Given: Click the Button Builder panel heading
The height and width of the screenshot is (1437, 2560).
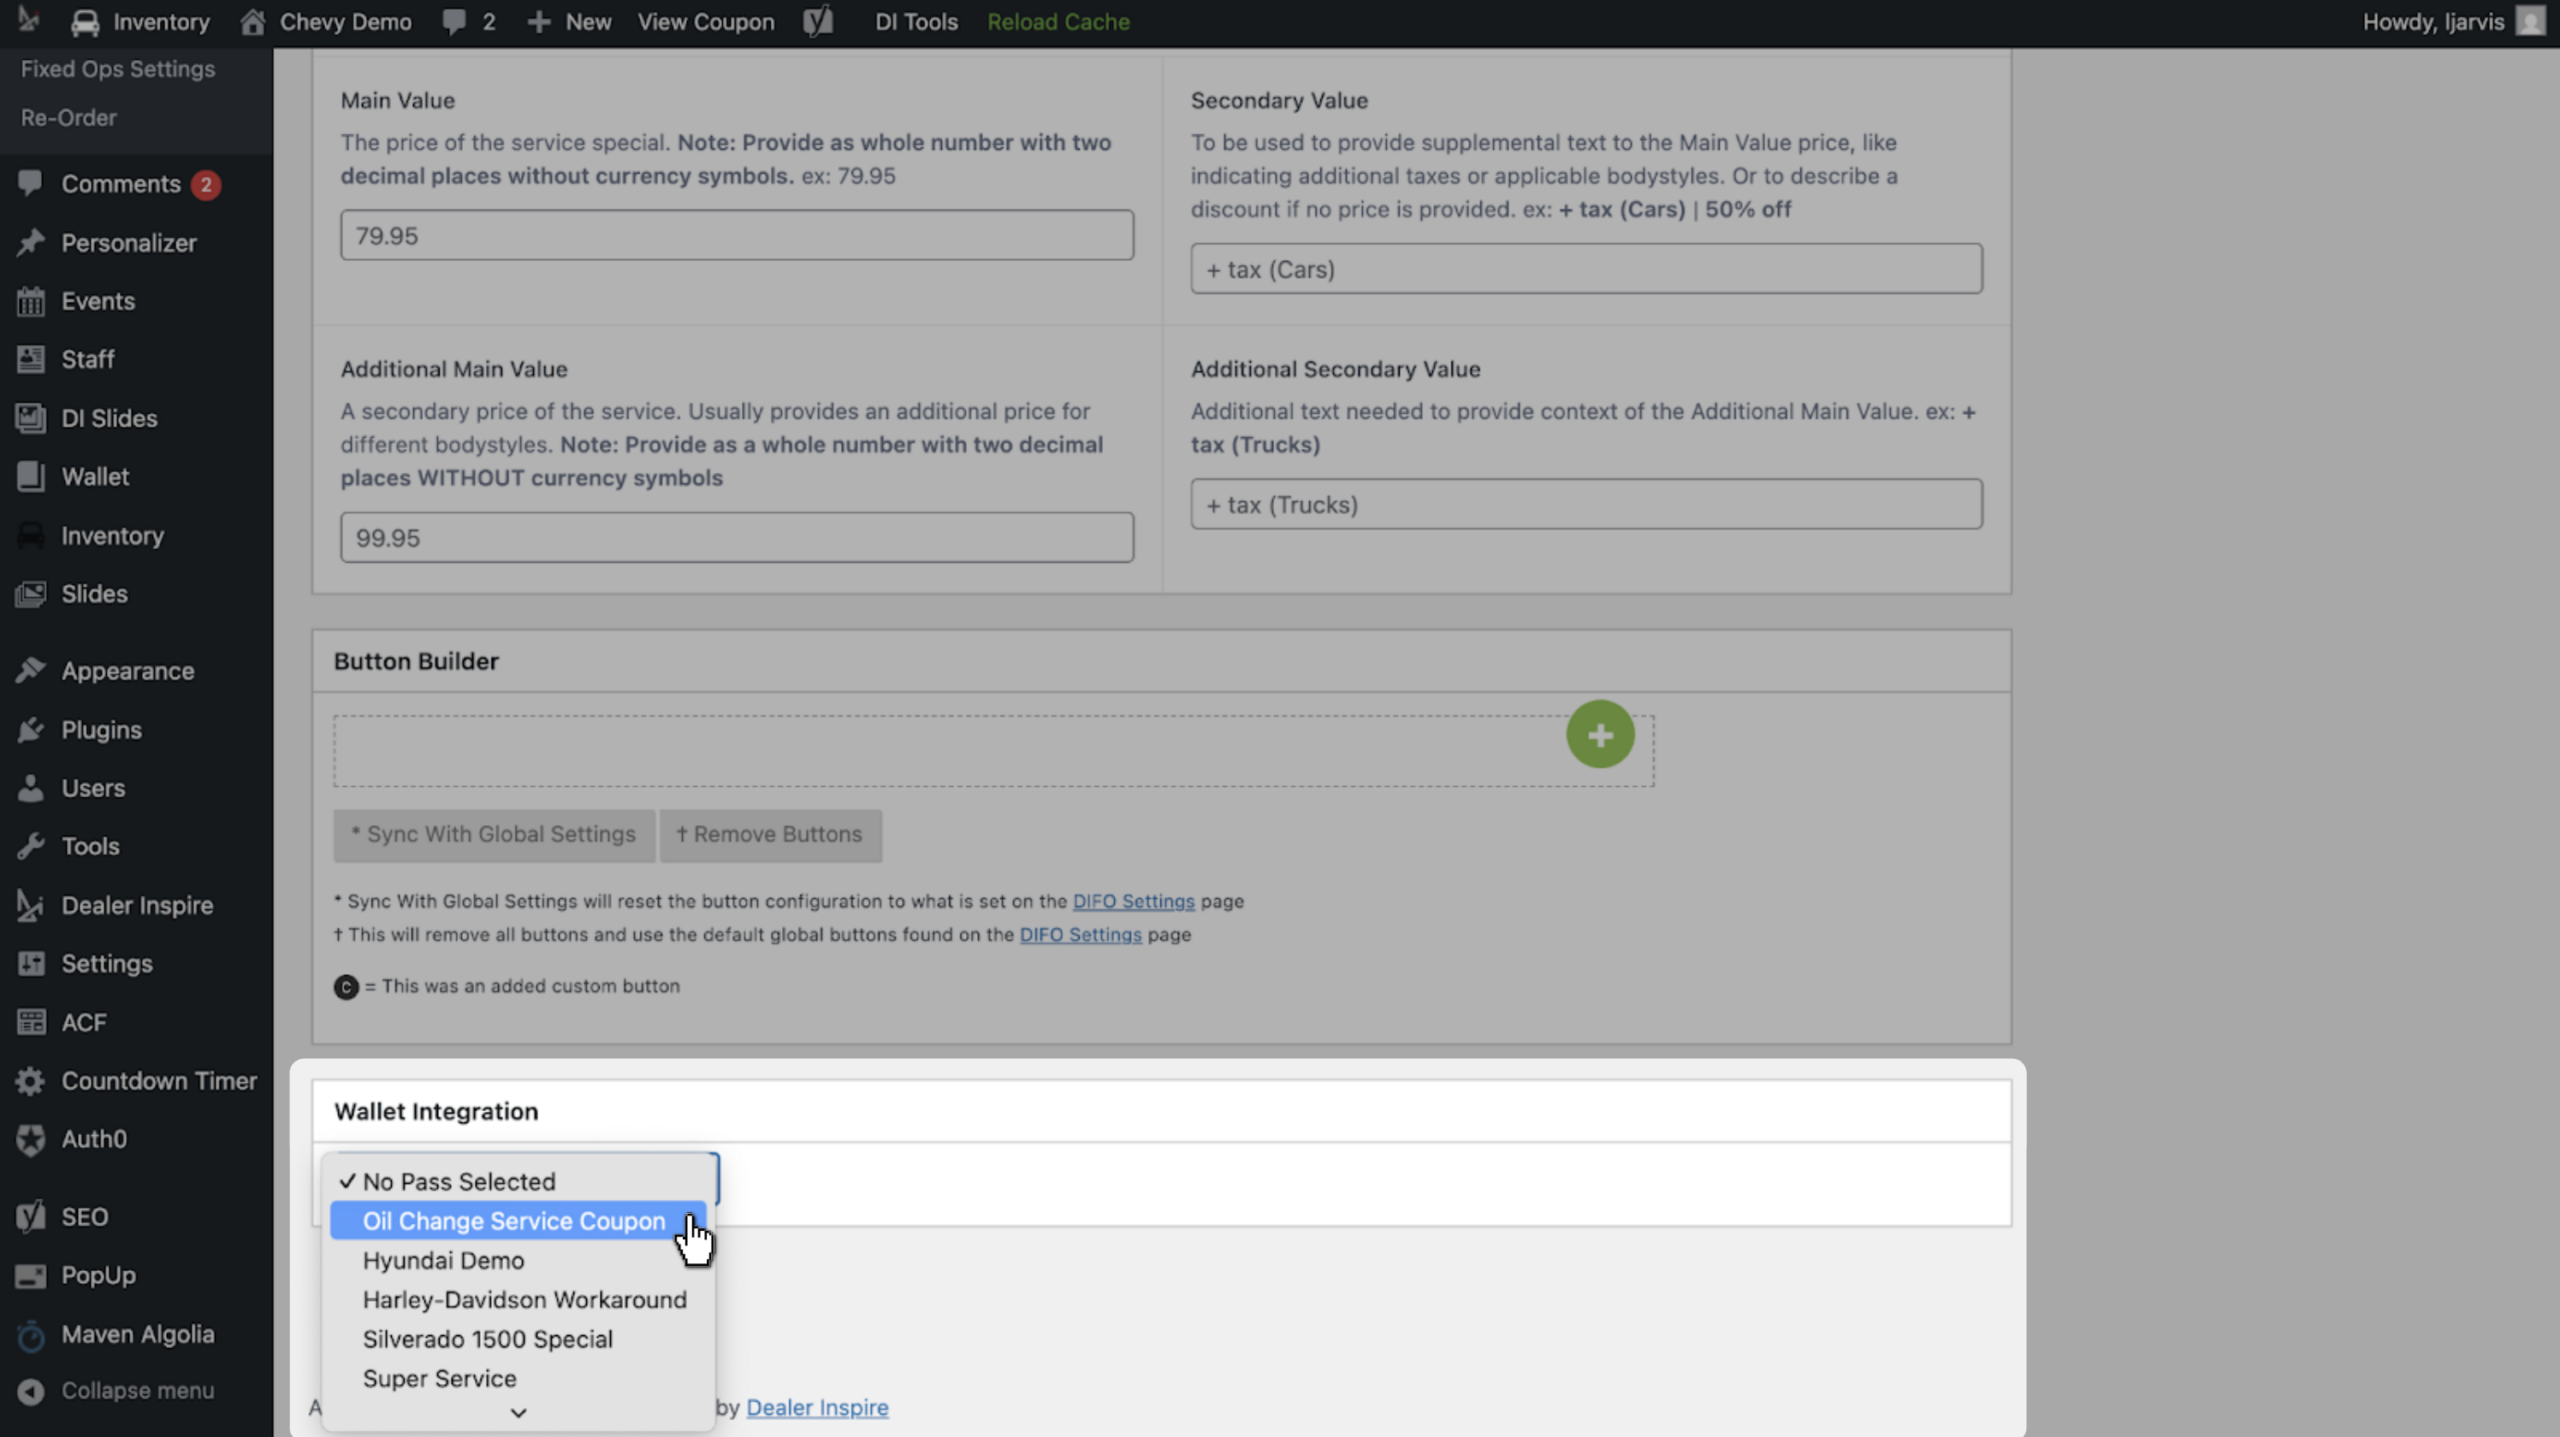Looking at the screenshot, I should point(416,661).
